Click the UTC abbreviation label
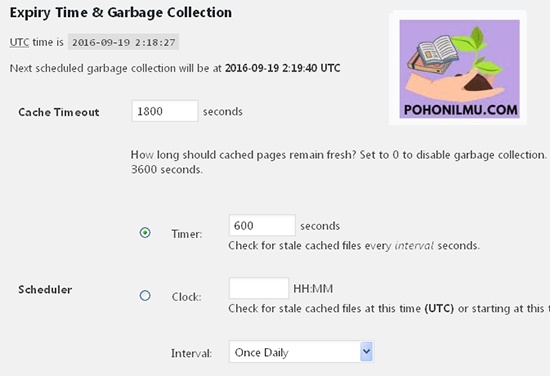The width and height of the screenshot is (550, 376). (x=19, y=42)
